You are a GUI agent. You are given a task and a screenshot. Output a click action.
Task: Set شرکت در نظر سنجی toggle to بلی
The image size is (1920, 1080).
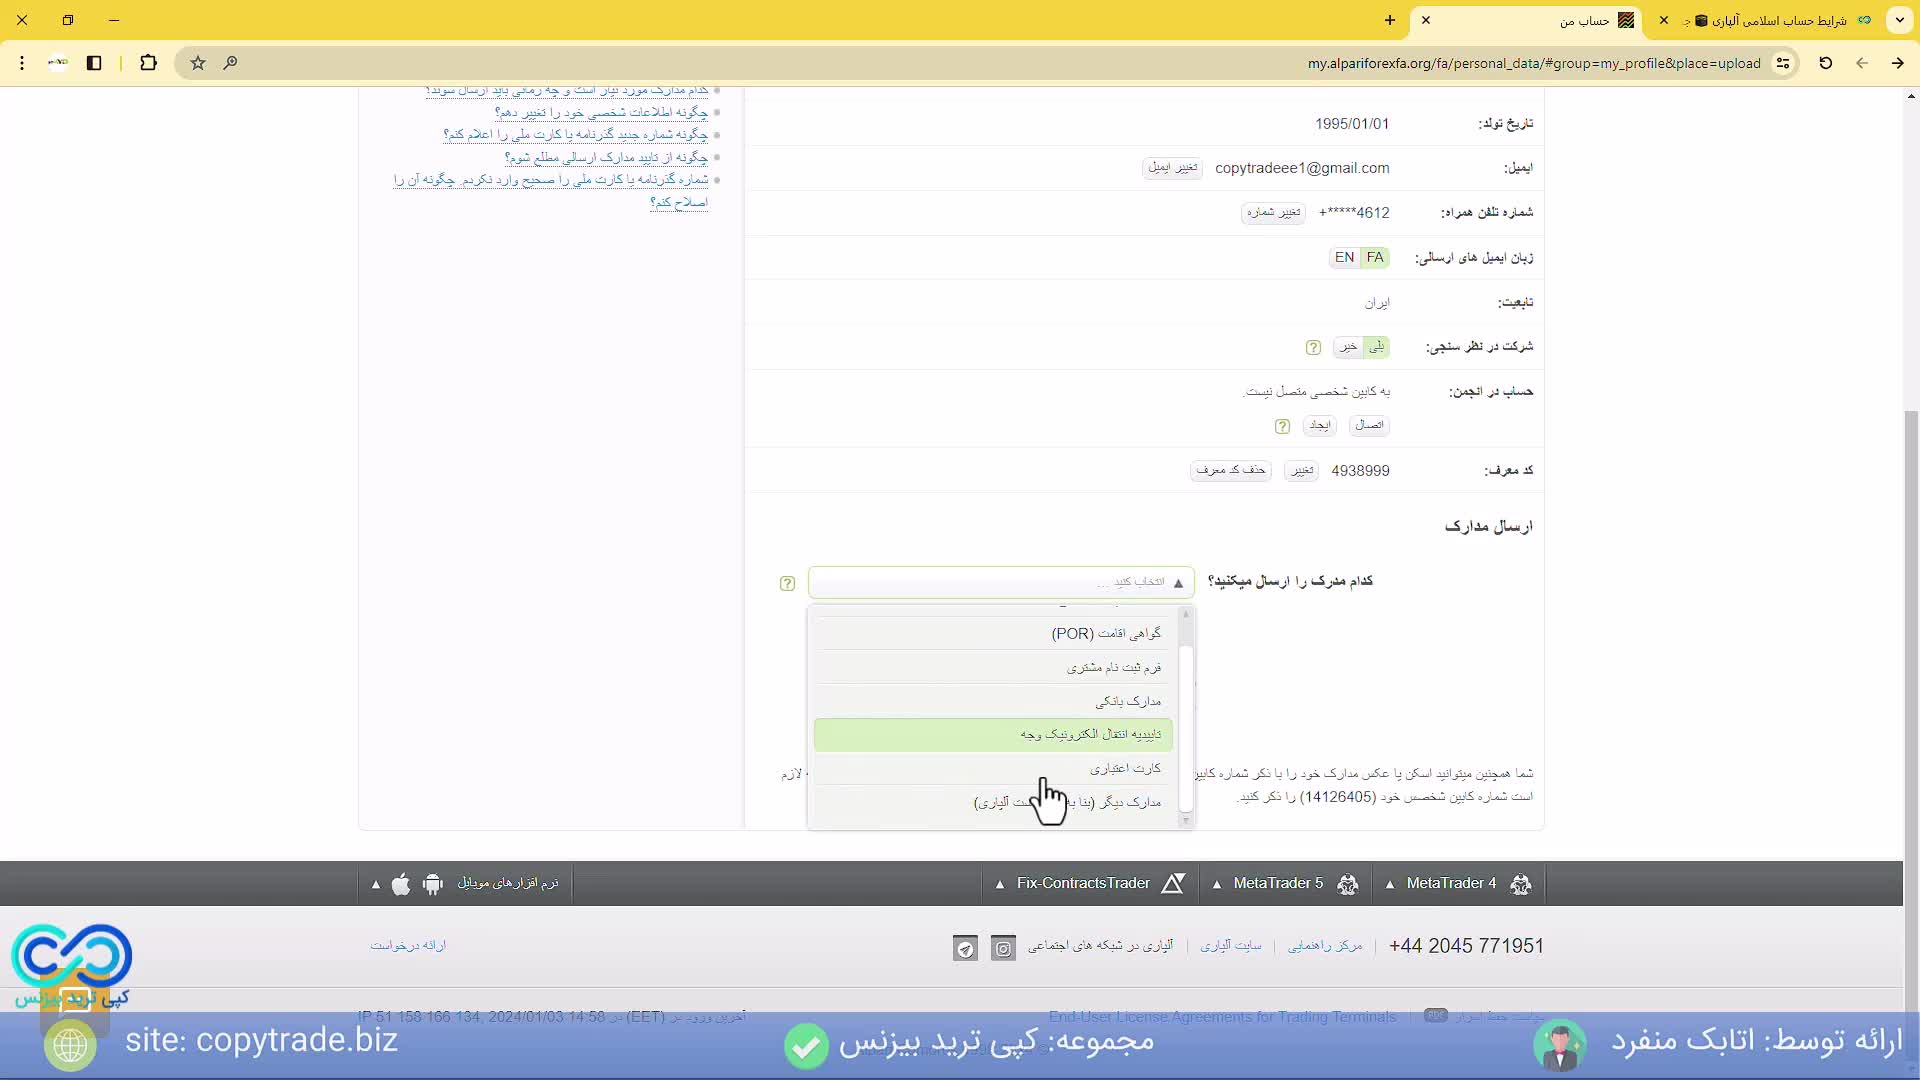tap(1377, 347)
